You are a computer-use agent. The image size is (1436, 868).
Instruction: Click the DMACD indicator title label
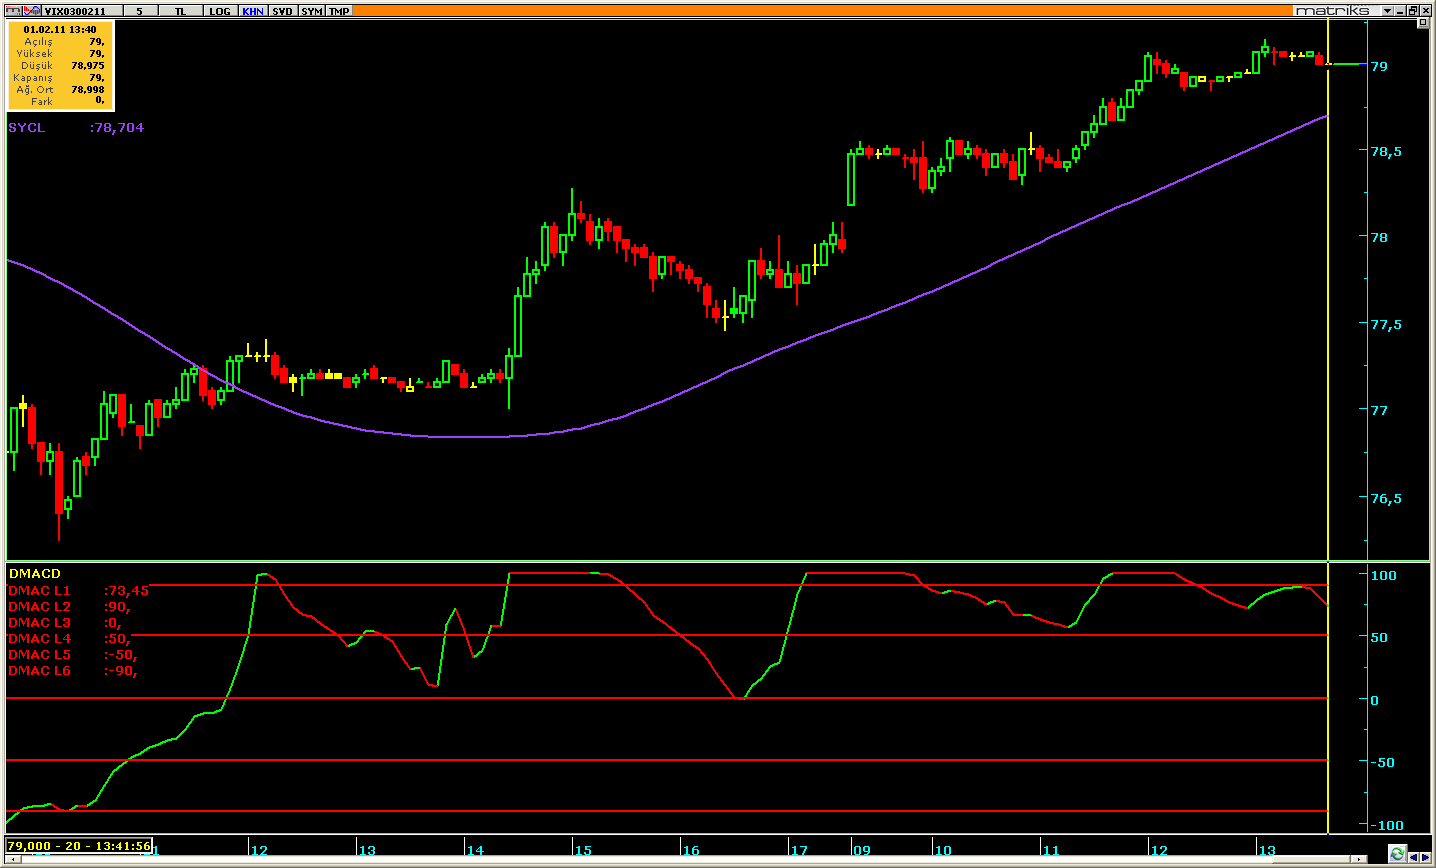(x=34, y=574)
